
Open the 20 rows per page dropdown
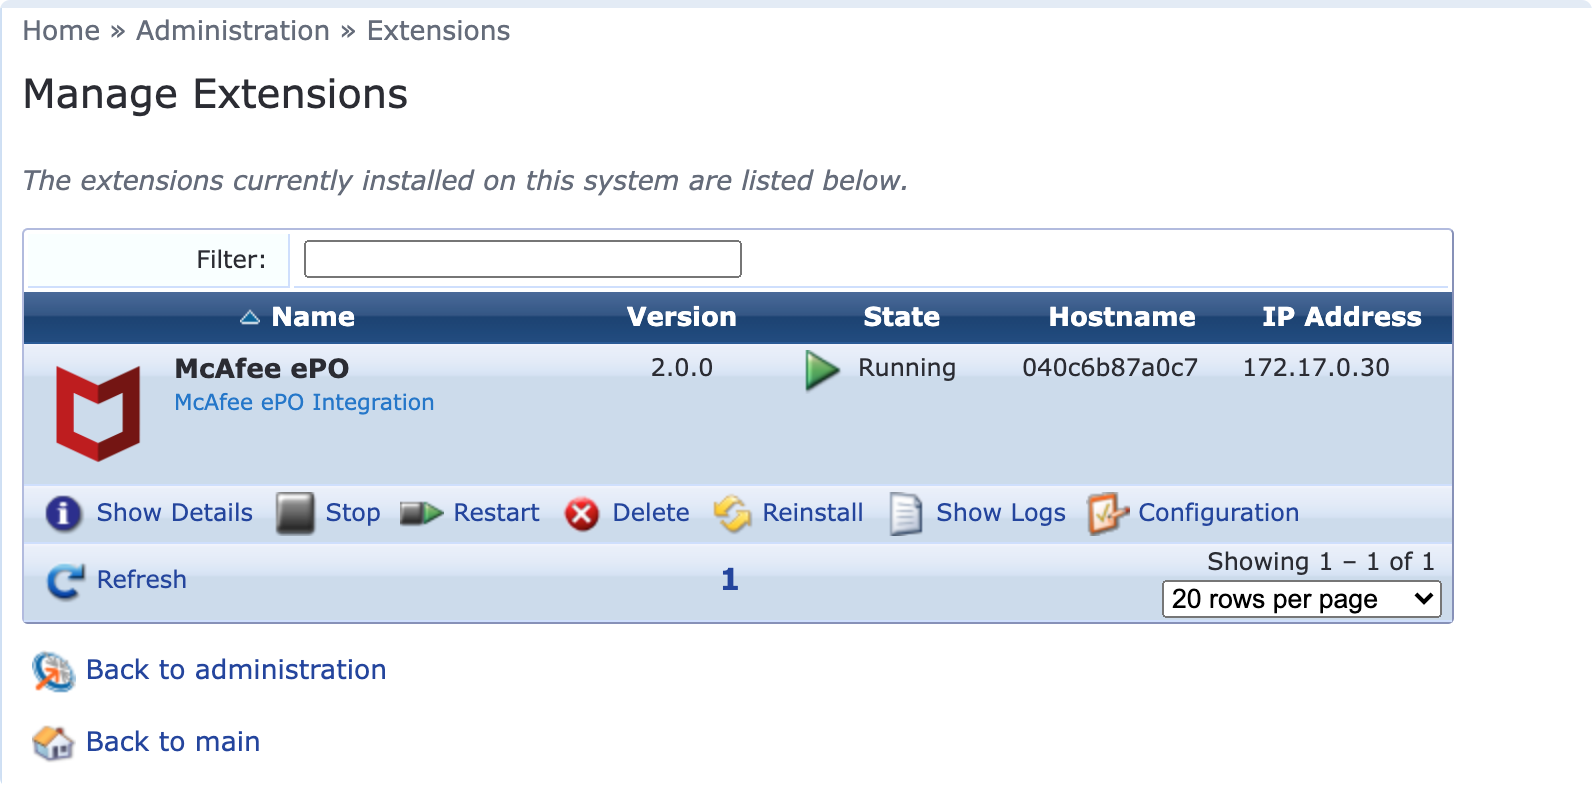pyautogui.click(x=1301, y=599)
